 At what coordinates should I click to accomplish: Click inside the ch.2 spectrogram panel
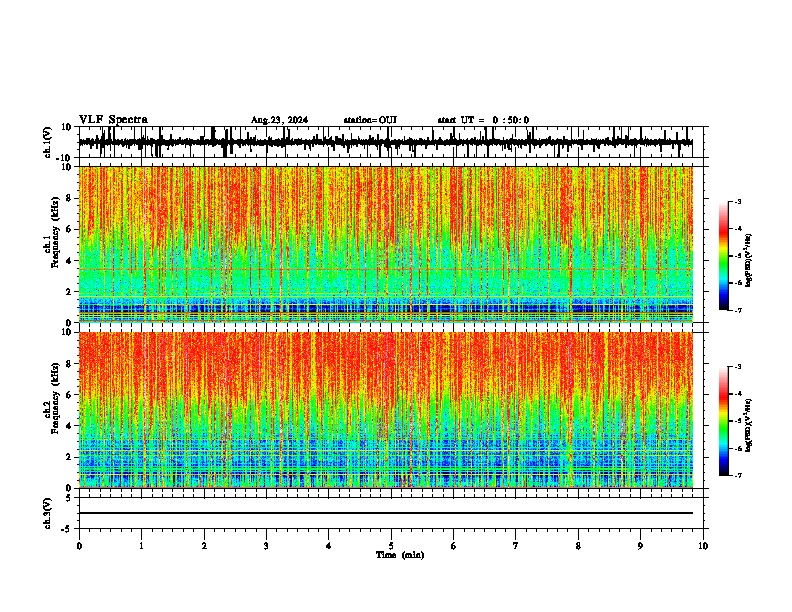point(386,410)
